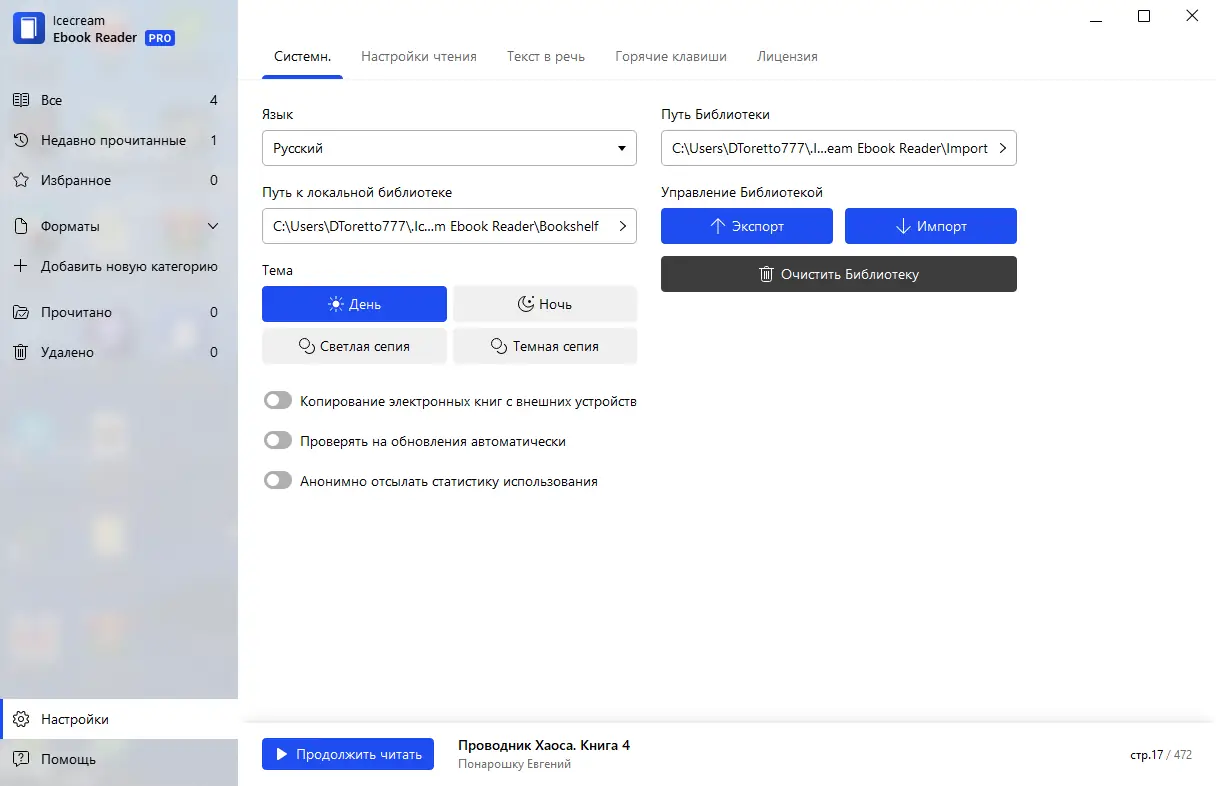The height and width of the screenshot is (786, 1216).
Task: Click the page indicator стр.17 / 472
Action: click(1161, 755)
